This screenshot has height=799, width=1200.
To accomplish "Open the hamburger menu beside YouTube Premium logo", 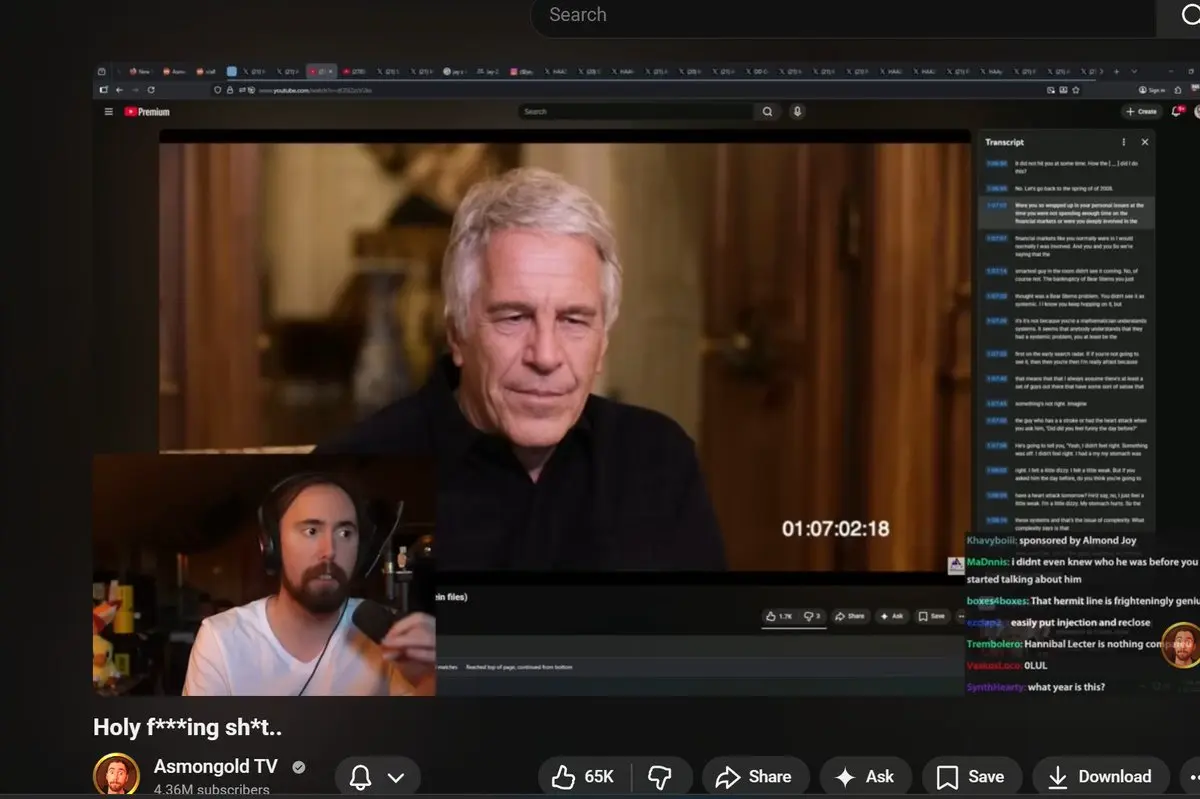I will pos(109,112).
